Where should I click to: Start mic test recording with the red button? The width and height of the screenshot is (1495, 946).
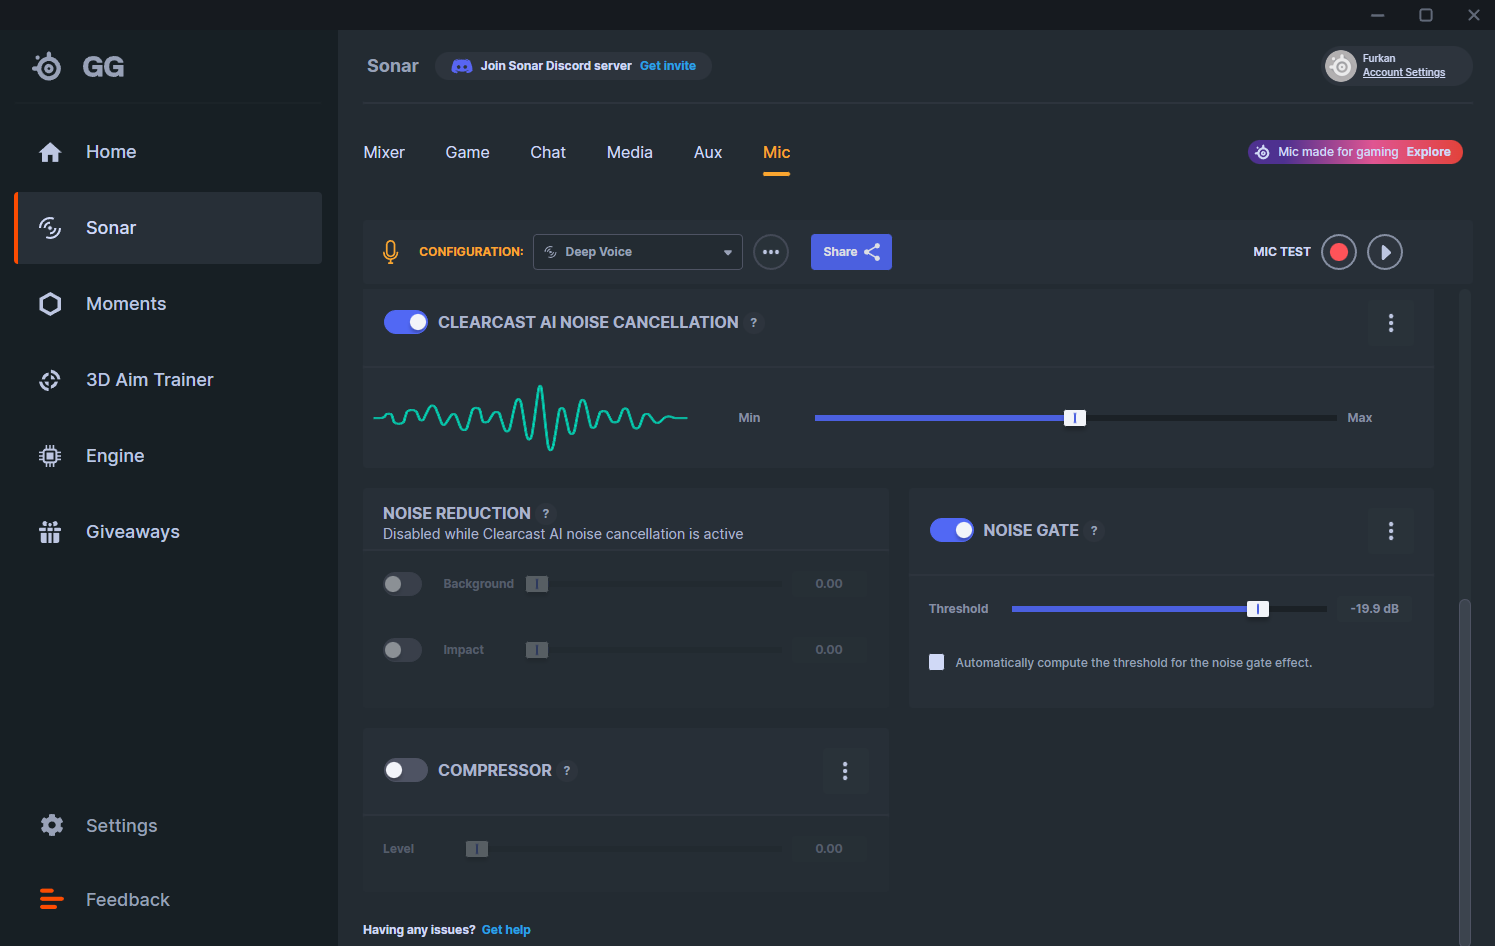click(1339, 252)
